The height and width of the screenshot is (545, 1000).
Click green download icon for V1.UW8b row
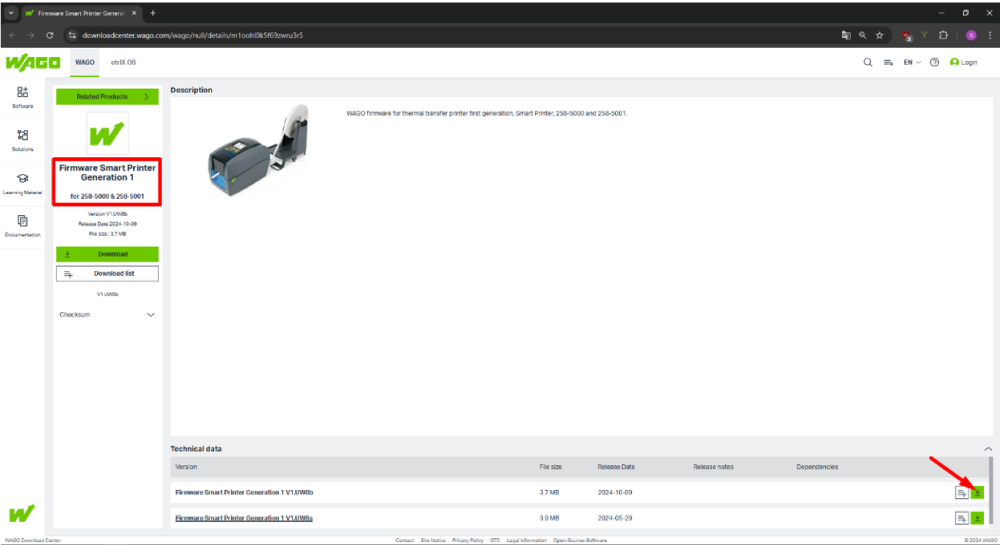[977, 492]
